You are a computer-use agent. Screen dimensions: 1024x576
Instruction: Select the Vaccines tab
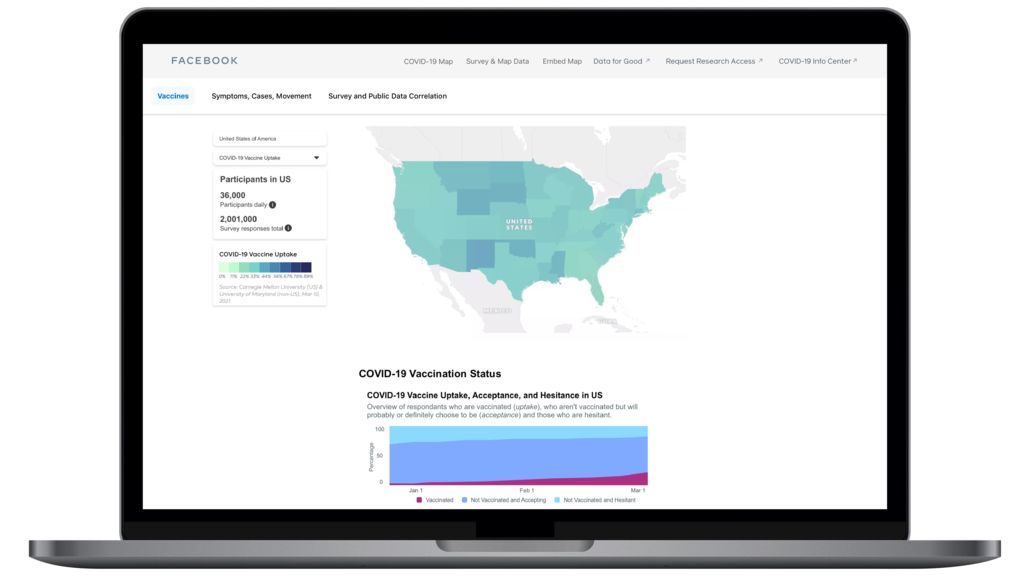point(172,96)
